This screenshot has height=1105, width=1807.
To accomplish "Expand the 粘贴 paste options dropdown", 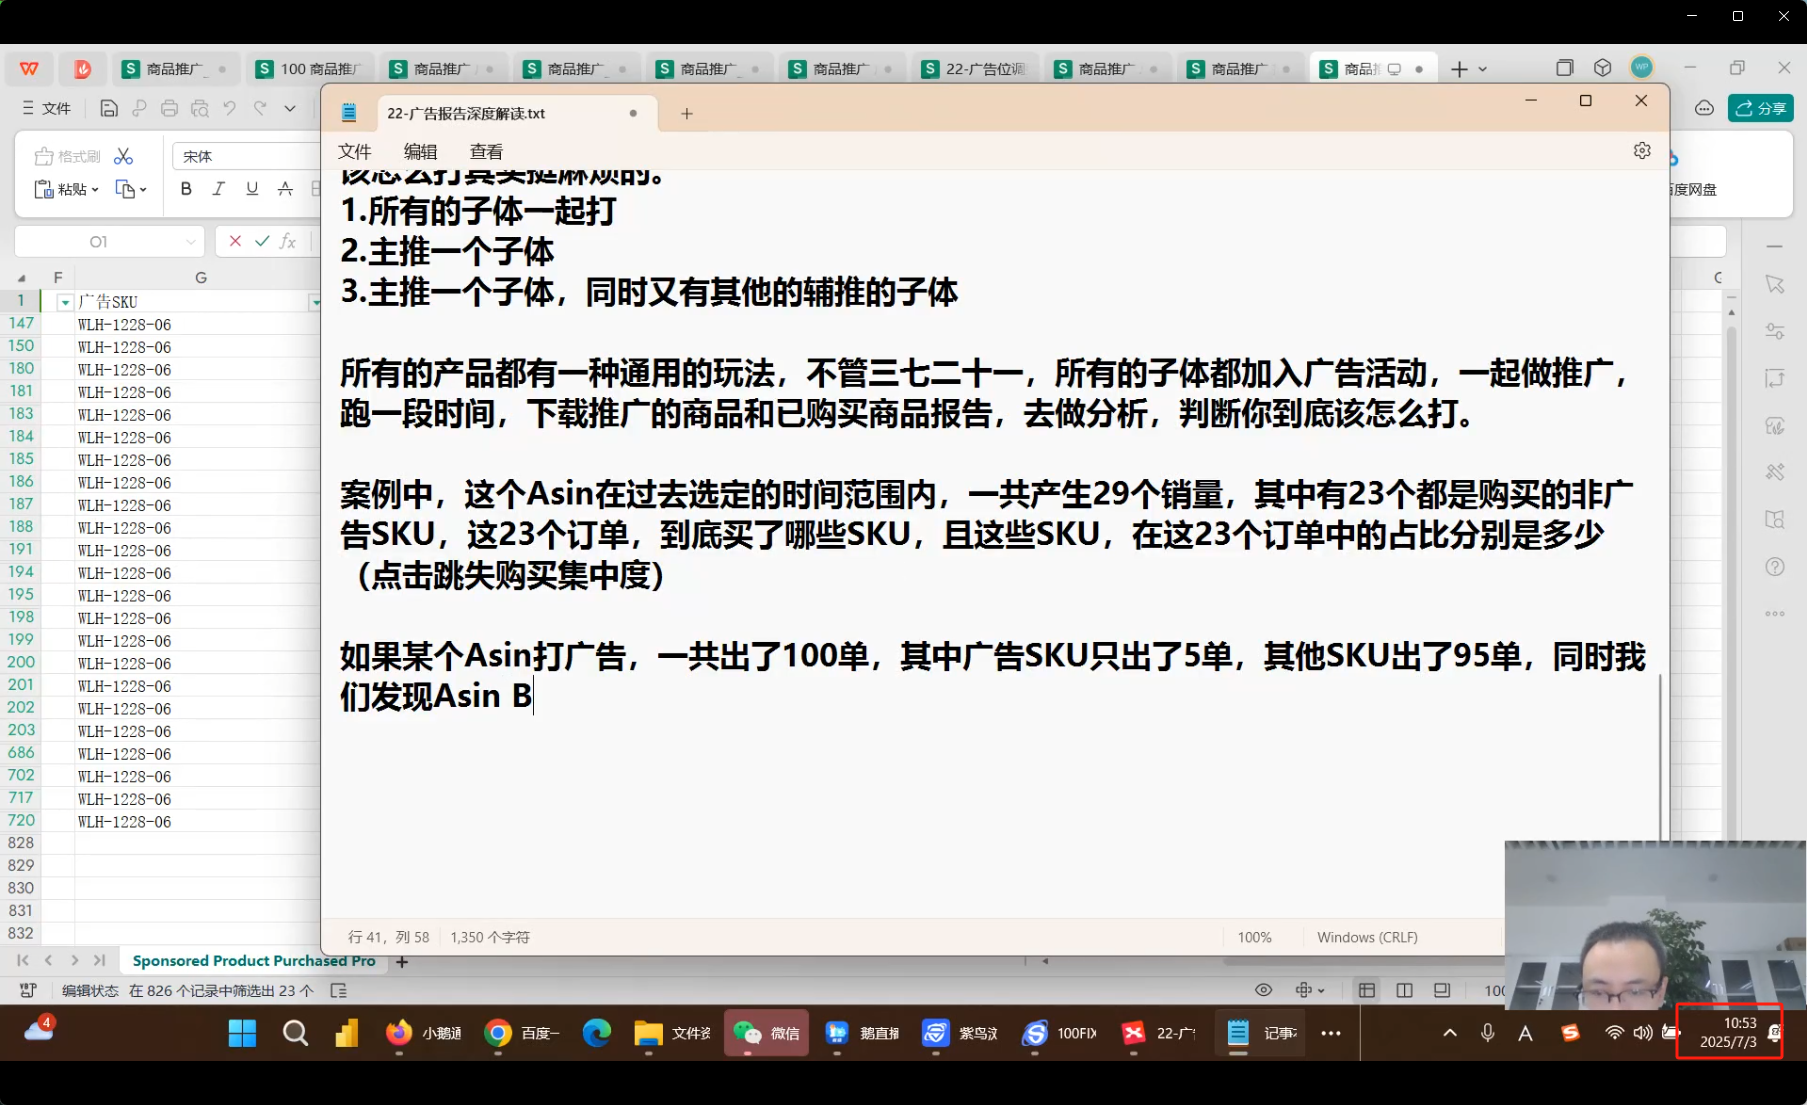I will coord(95,189).
